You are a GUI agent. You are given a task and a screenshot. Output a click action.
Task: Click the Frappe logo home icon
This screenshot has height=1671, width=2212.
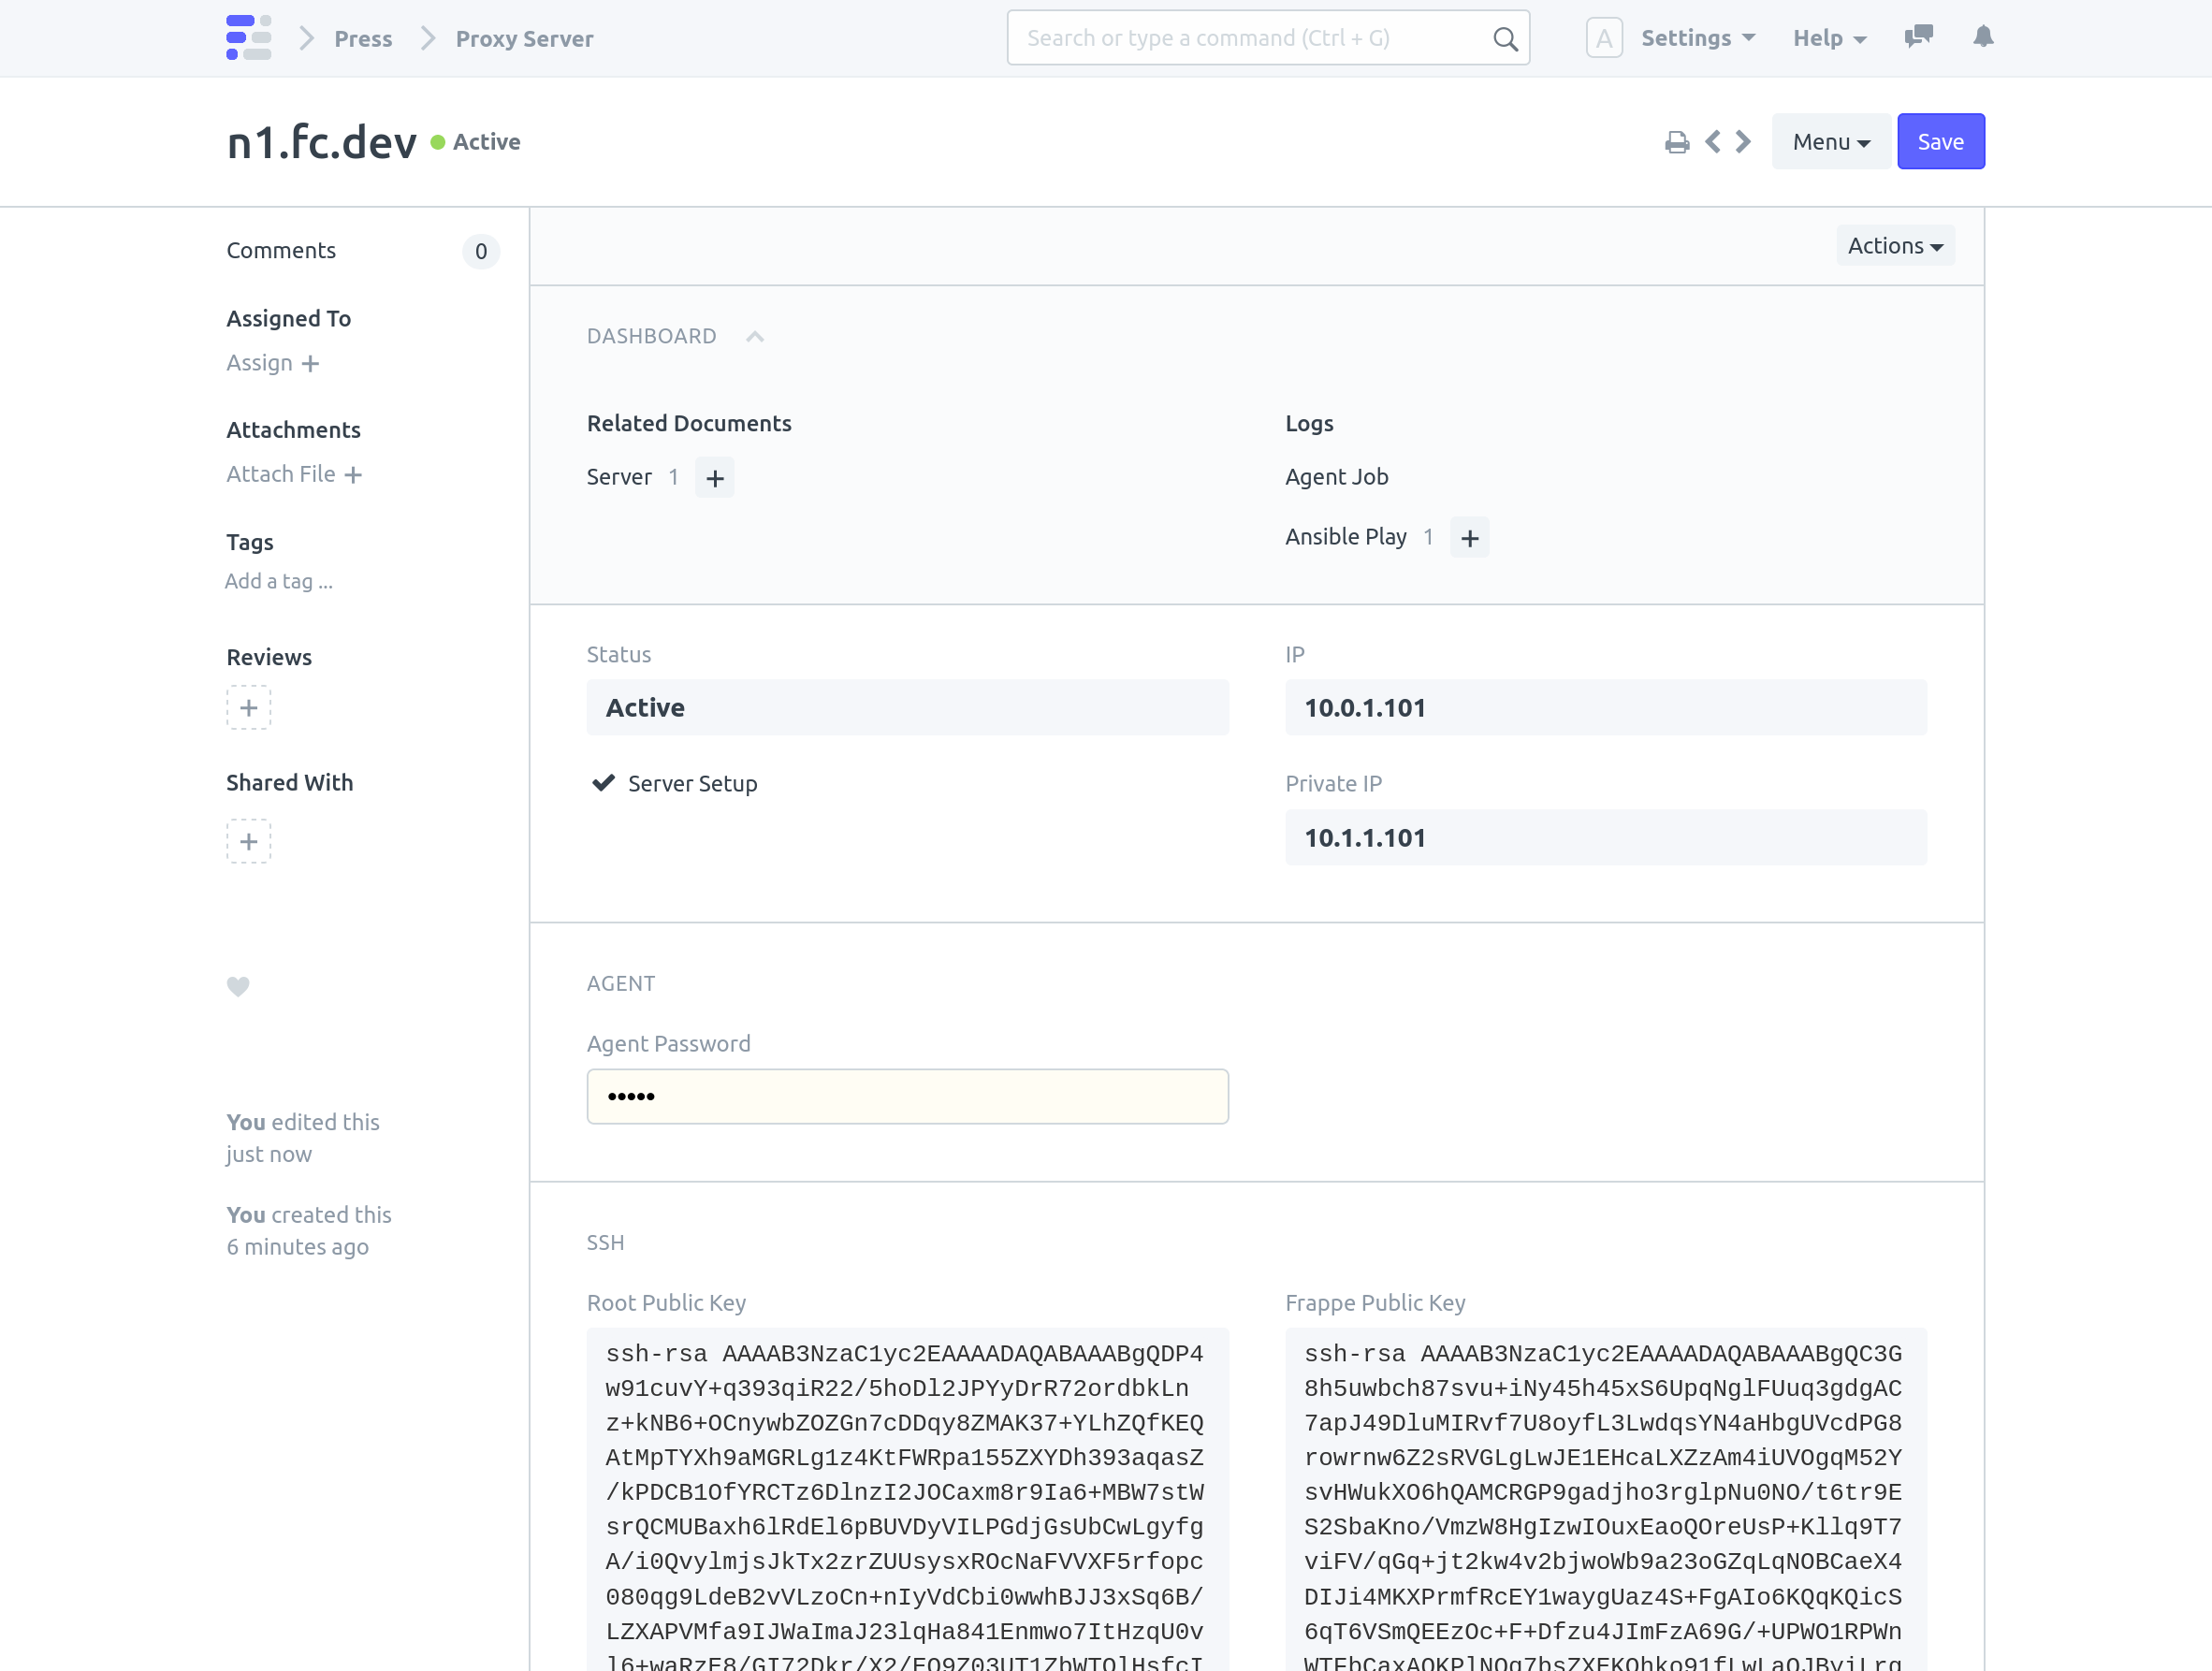click(x=248, y=38)
